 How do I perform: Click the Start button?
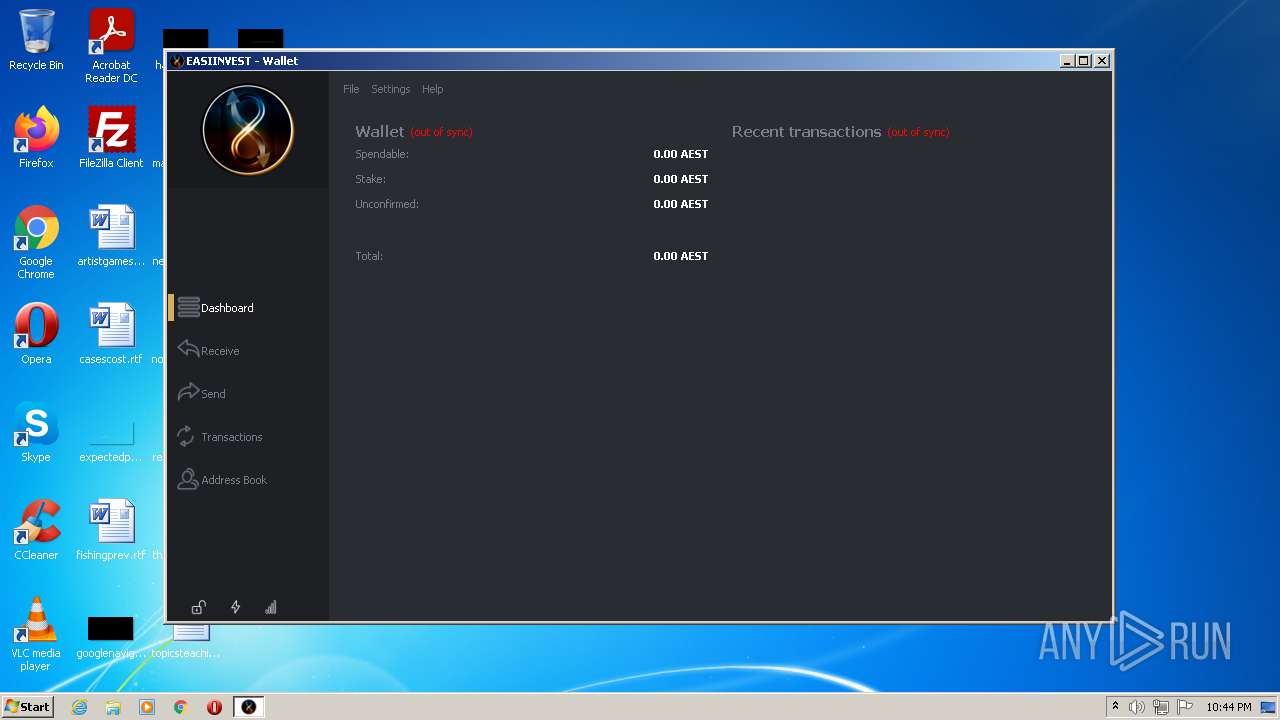click(x=27, y=707)
